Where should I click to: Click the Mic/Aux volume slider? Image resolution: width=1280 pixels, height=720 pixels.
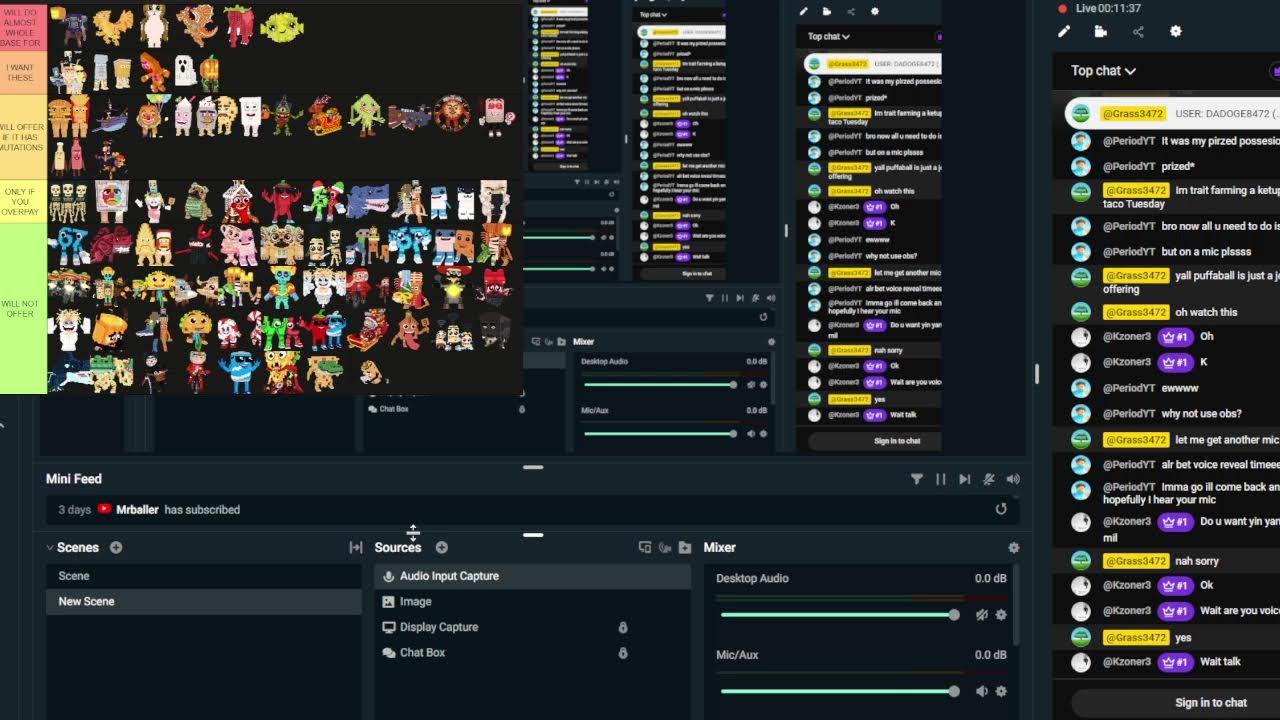tap(838, 691)
